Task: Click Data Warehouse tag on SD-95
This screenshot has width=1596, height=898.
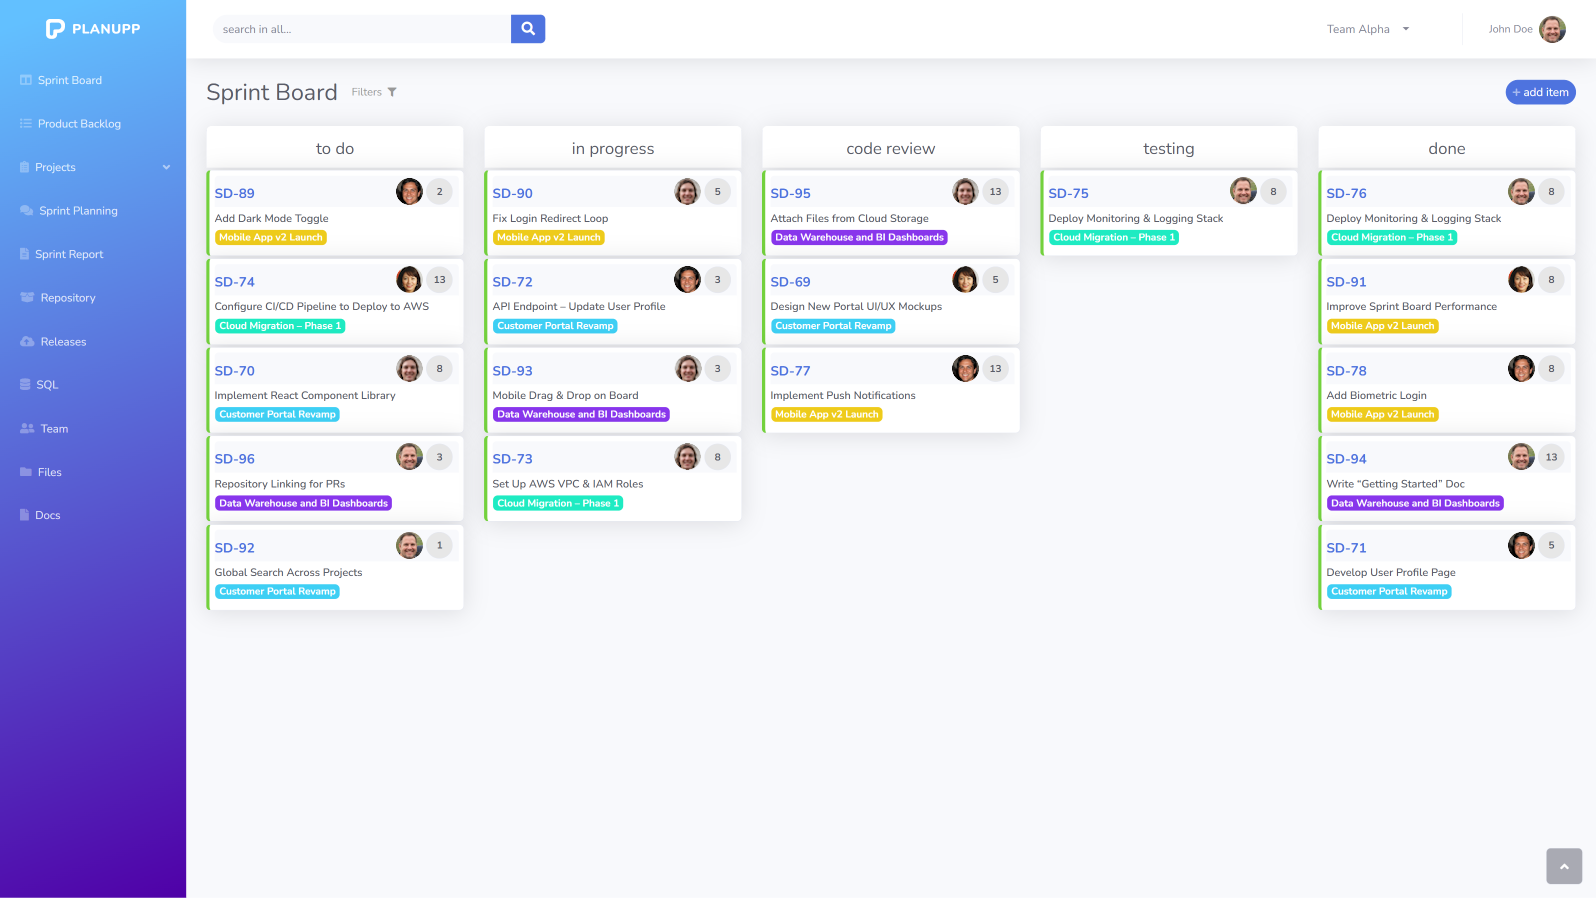Action: point(859,237)
